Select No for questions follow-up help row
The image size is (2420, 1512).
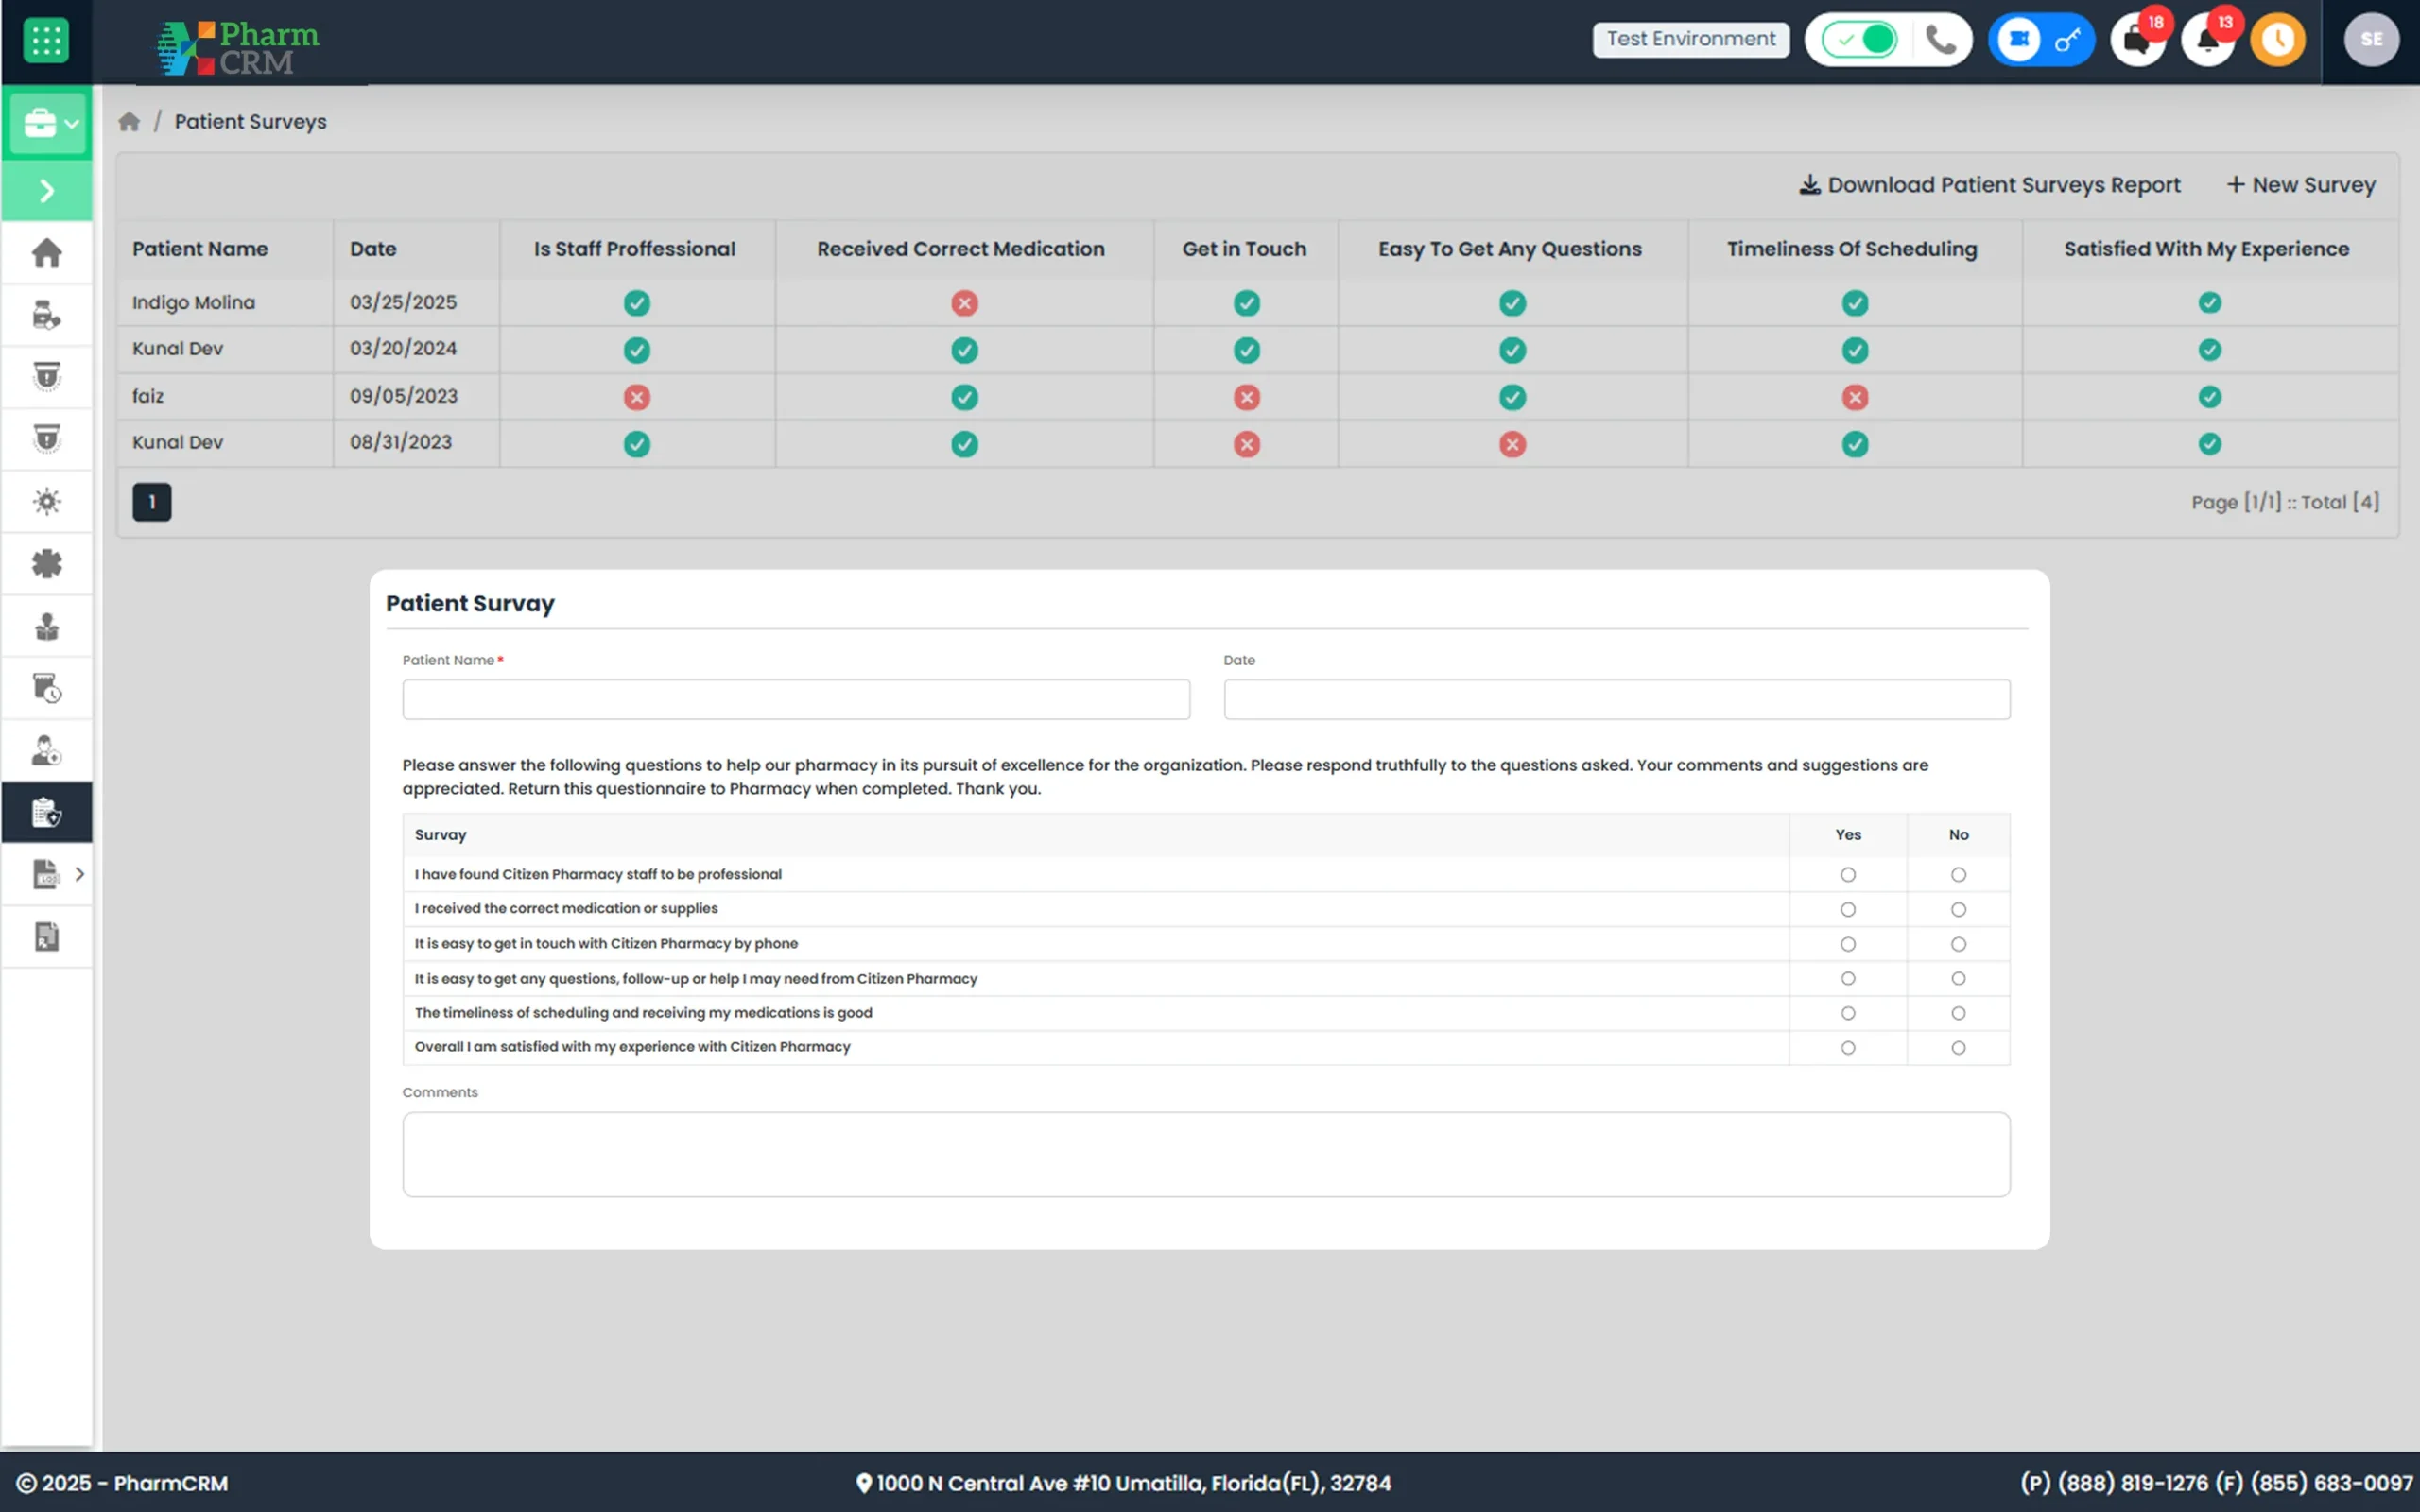pos(1958,978)
